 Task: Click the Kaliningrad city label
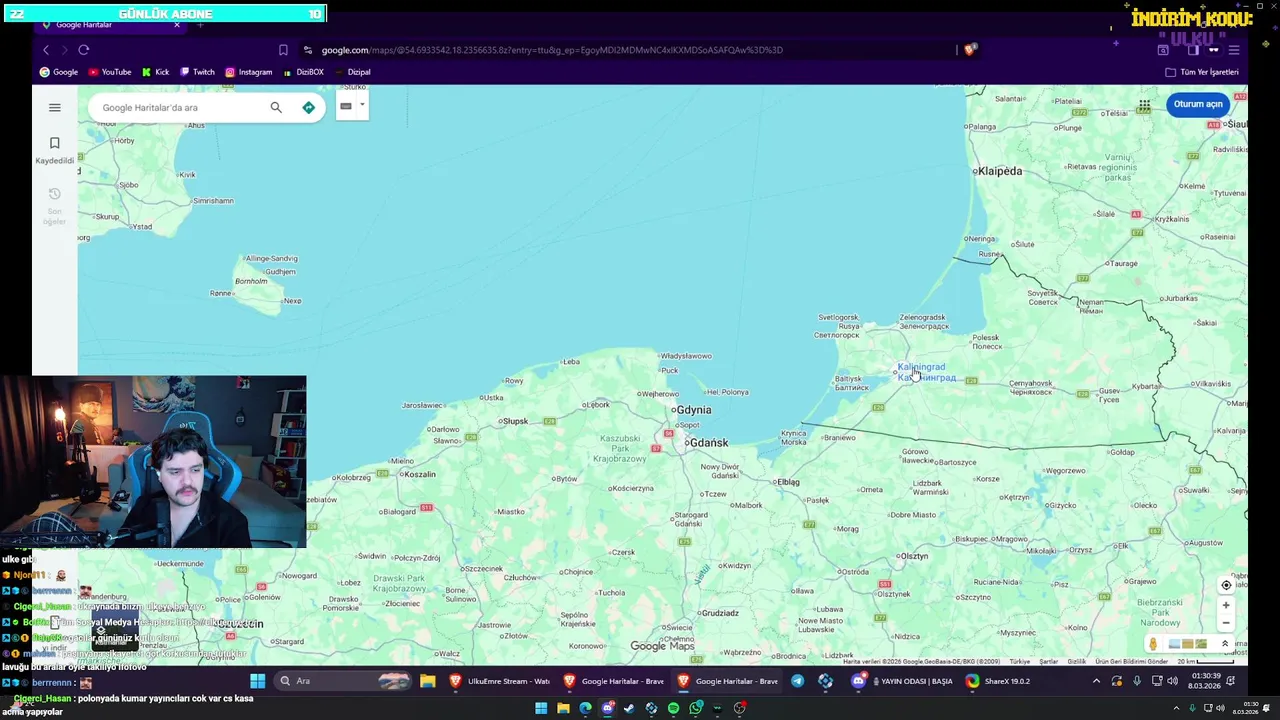(x=926, y=372)
